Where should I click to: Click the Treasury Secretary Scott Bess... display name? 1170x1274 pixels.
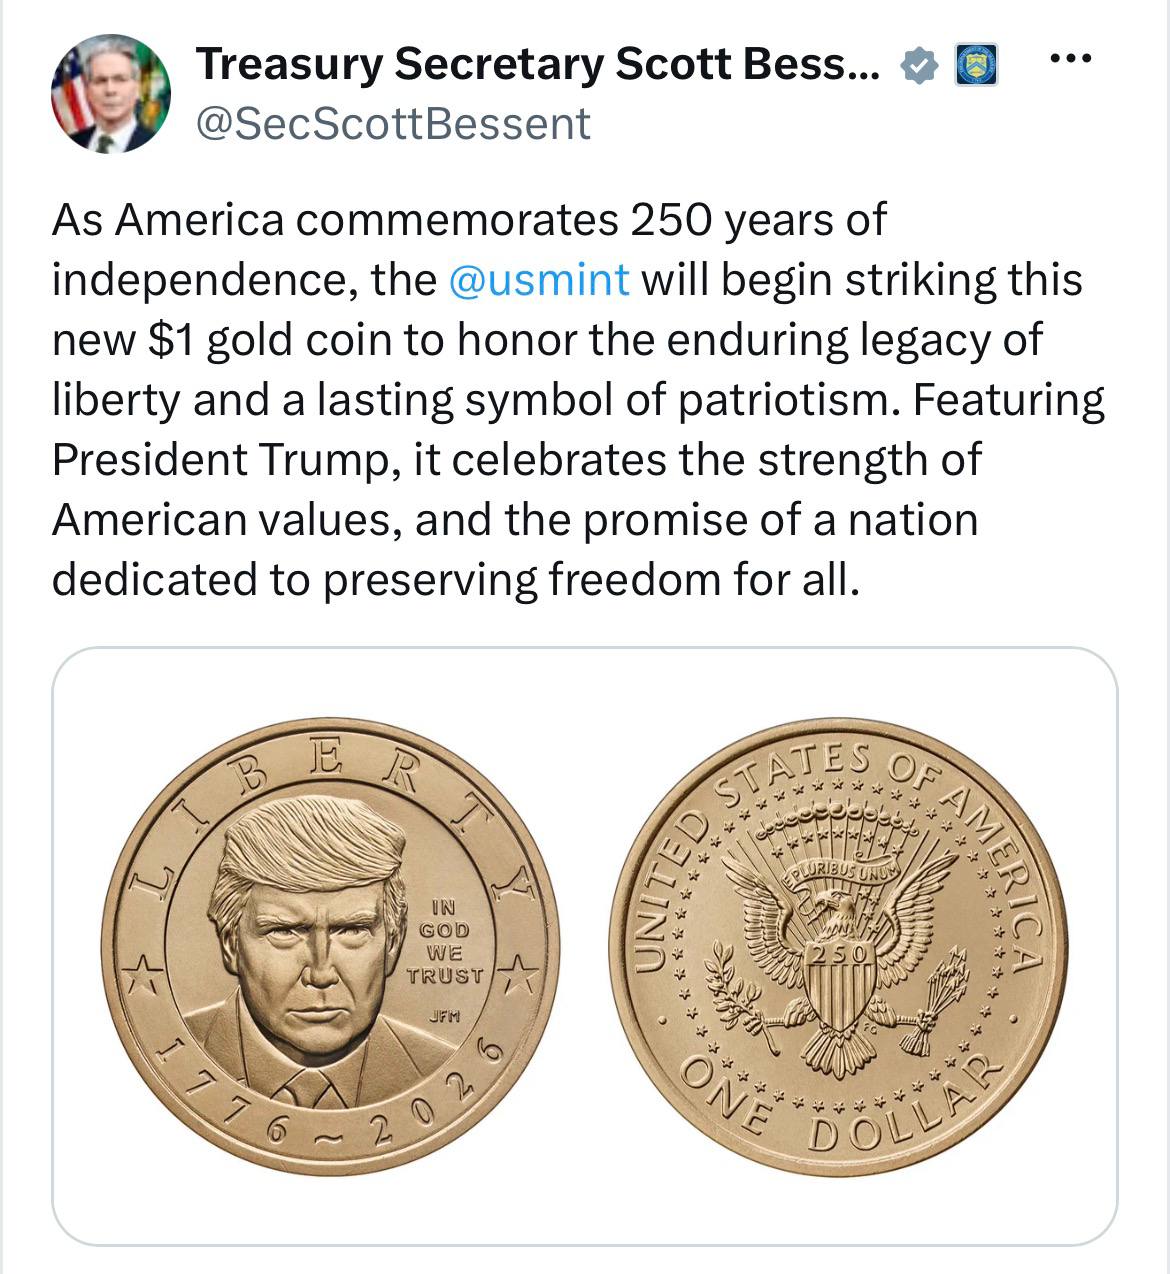click(x=538, y=65)
